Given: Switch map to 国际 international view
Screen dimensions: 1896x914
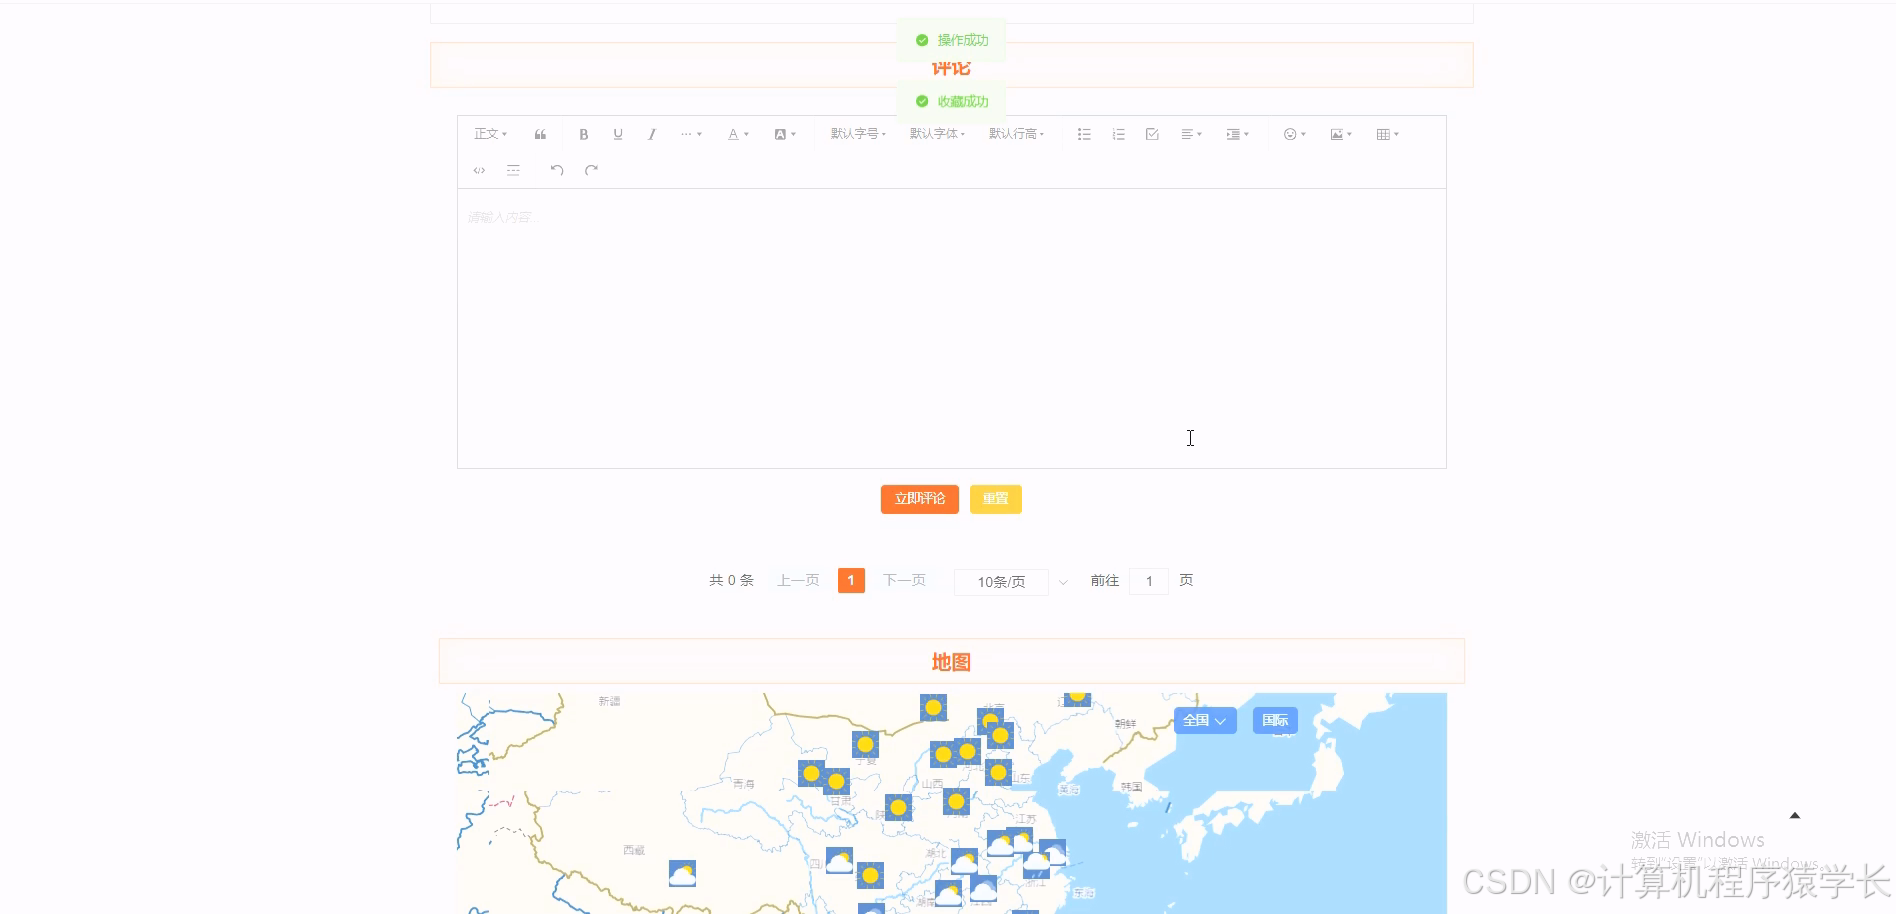Looking at the screenshot, I should click(1274, 720).
